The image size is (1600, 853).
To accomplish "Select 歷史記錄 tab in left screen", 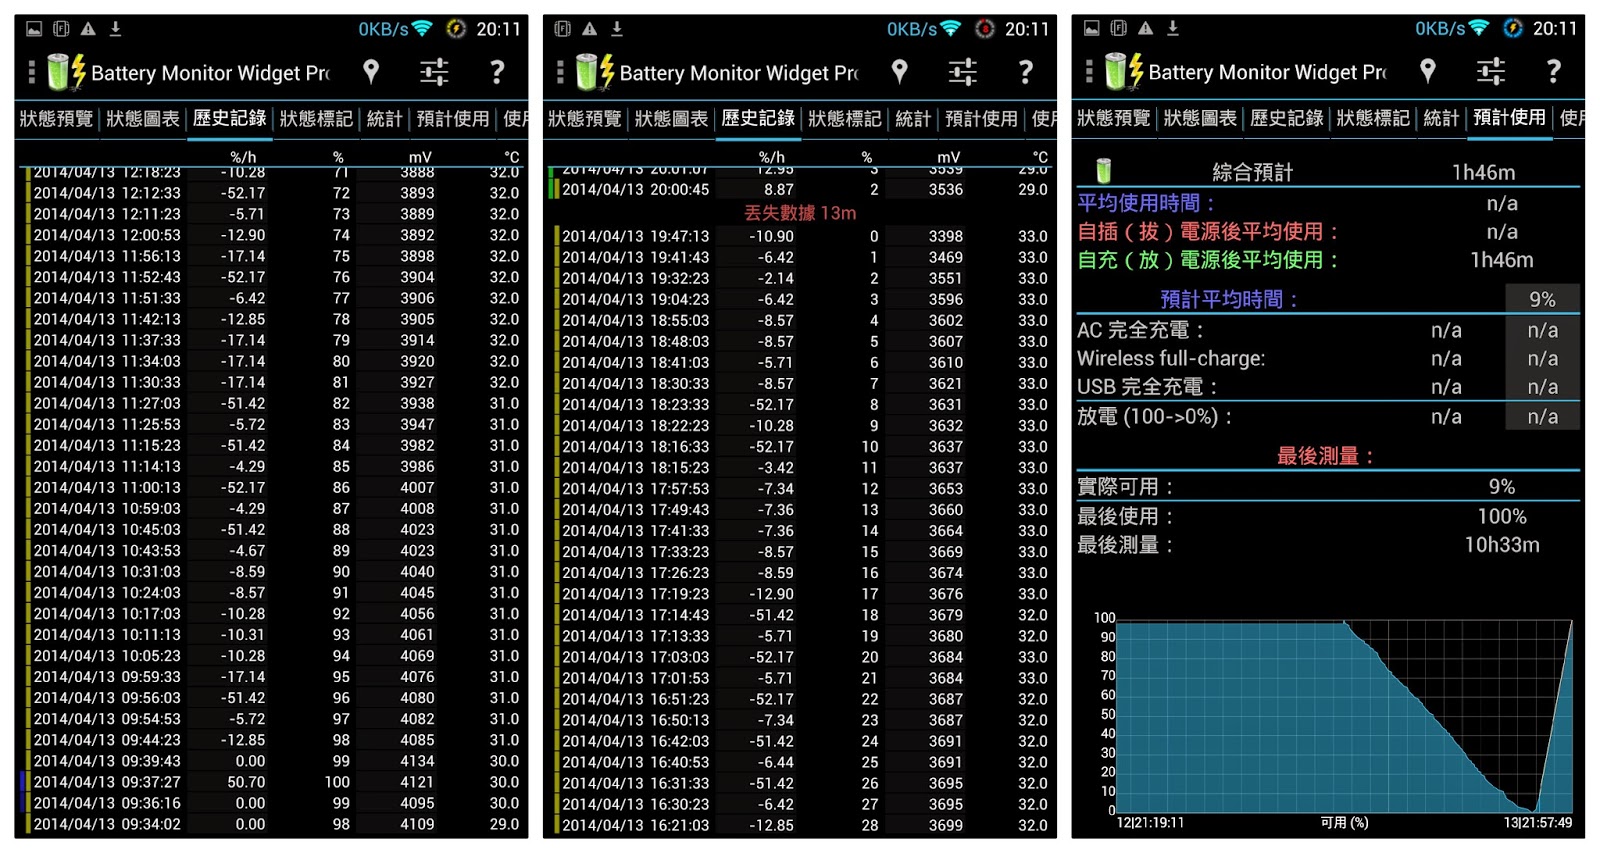I will [x=230, y=118].
